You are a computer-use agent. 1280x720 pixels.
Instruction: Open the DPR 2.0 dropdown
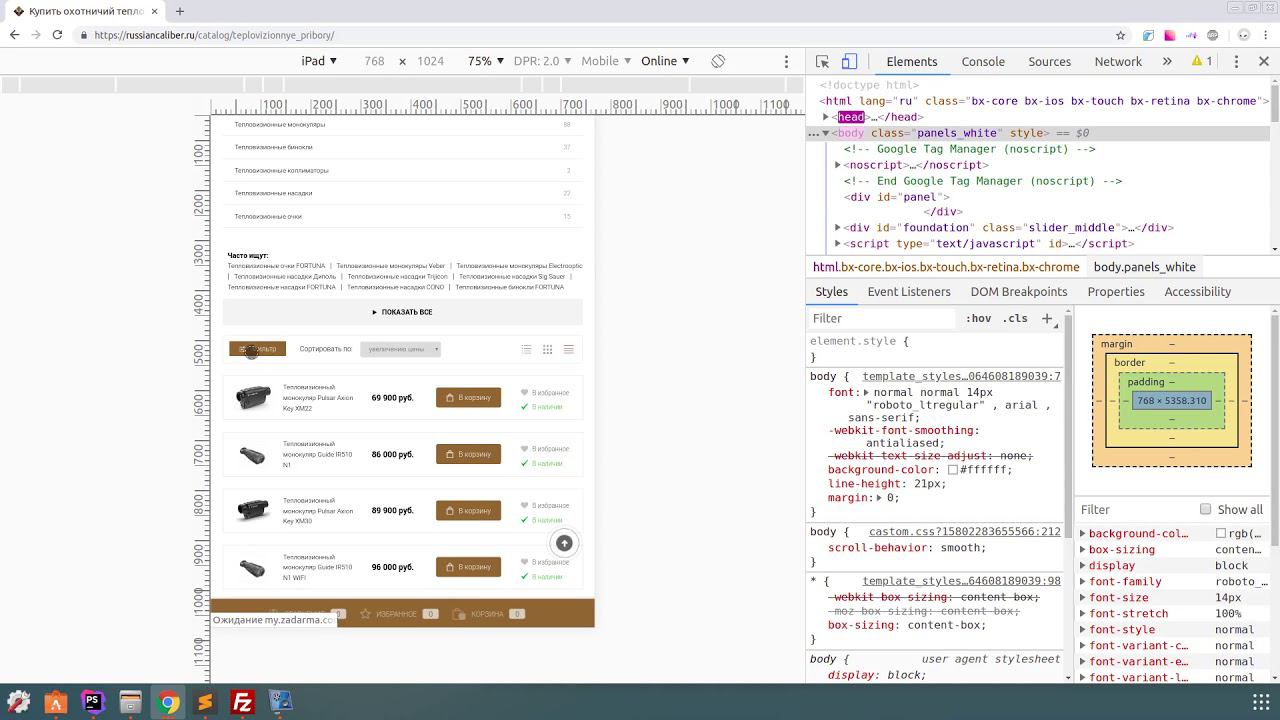pos(544,61)
